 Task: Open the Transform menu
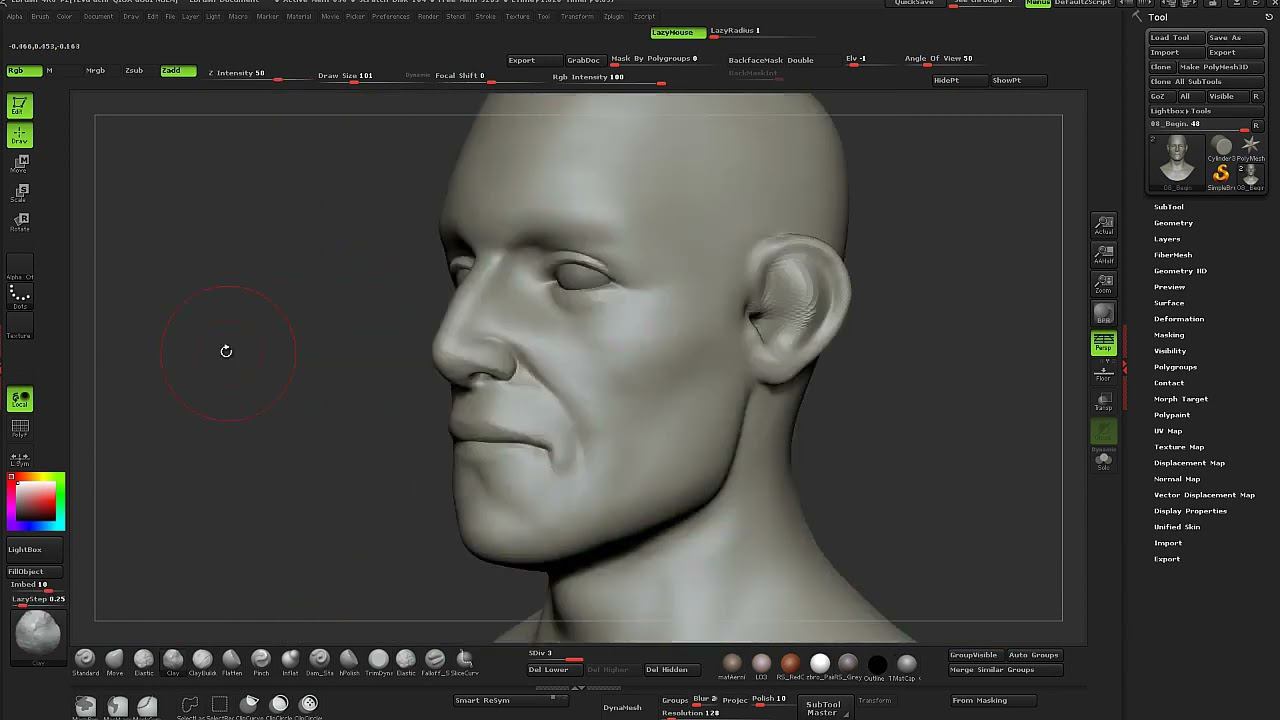[576, 17]
